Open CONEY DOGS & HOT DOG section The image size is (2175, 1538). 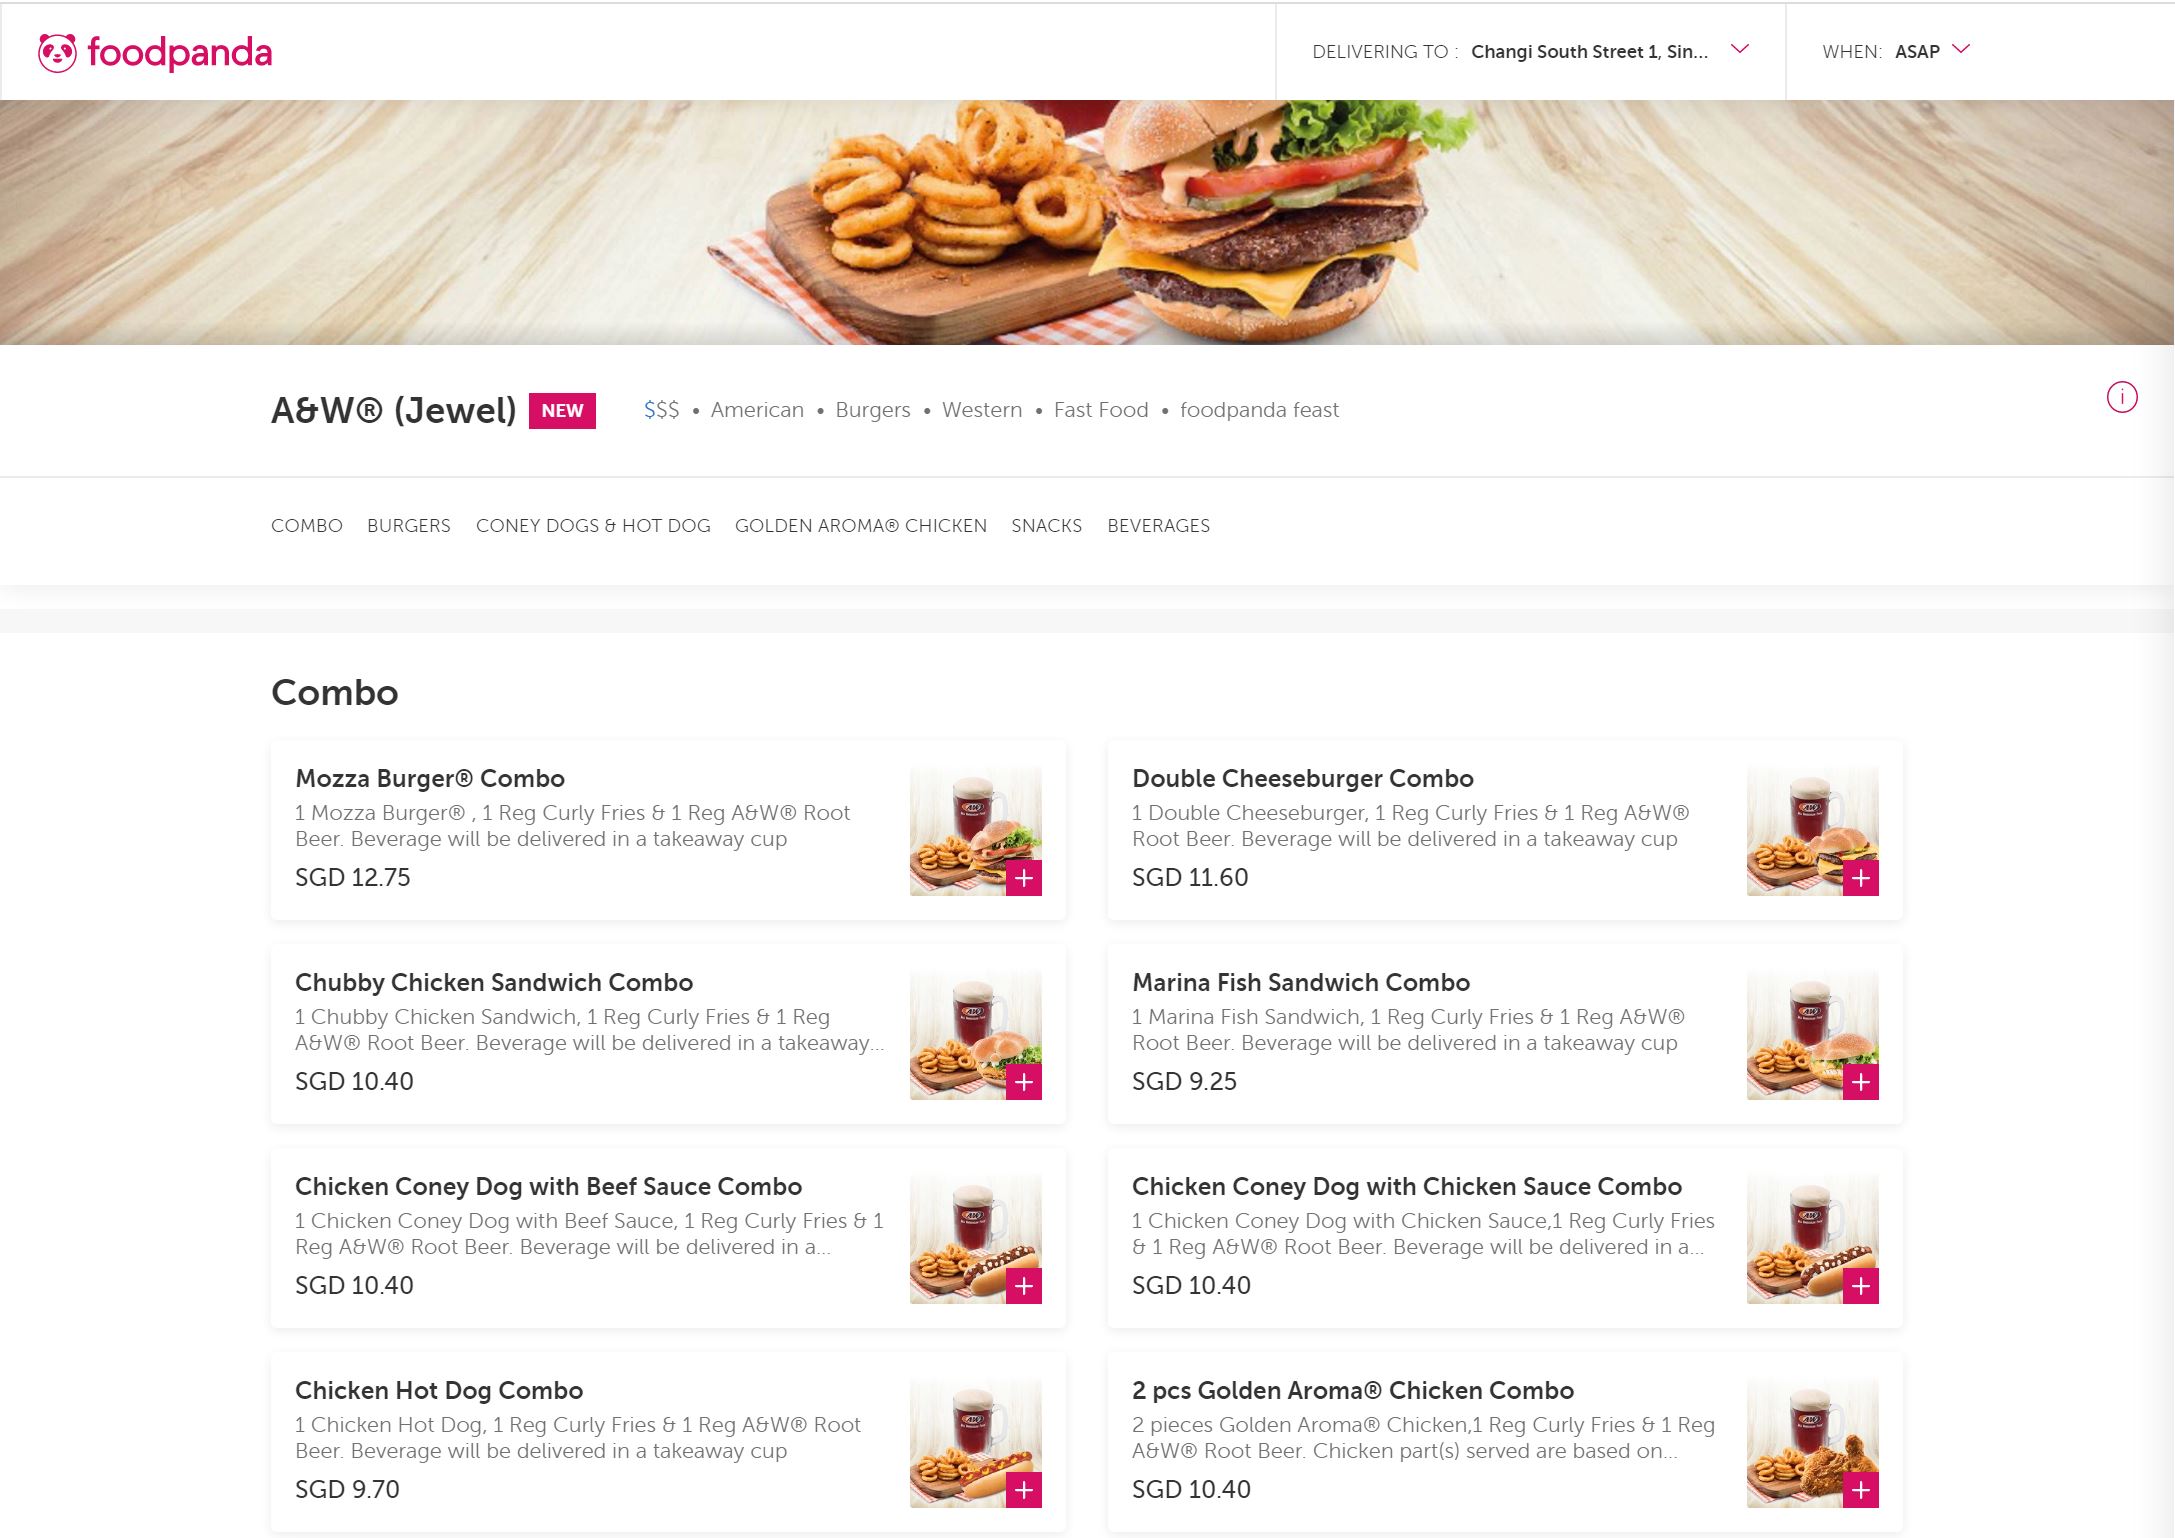593,526
